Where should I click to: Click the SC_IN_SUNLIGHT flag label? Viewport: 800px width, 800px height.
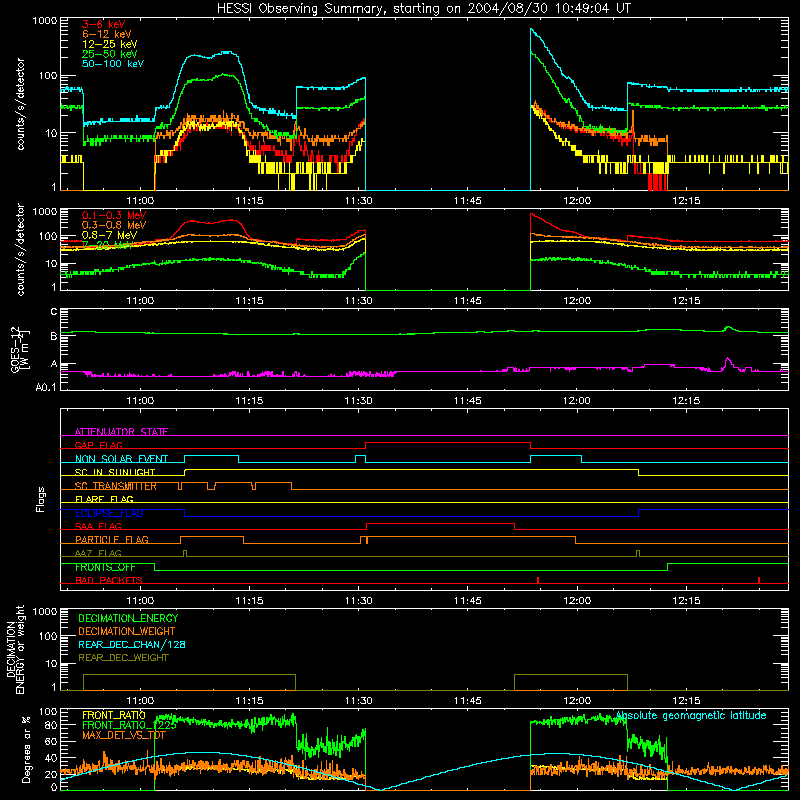coord(115,472)
